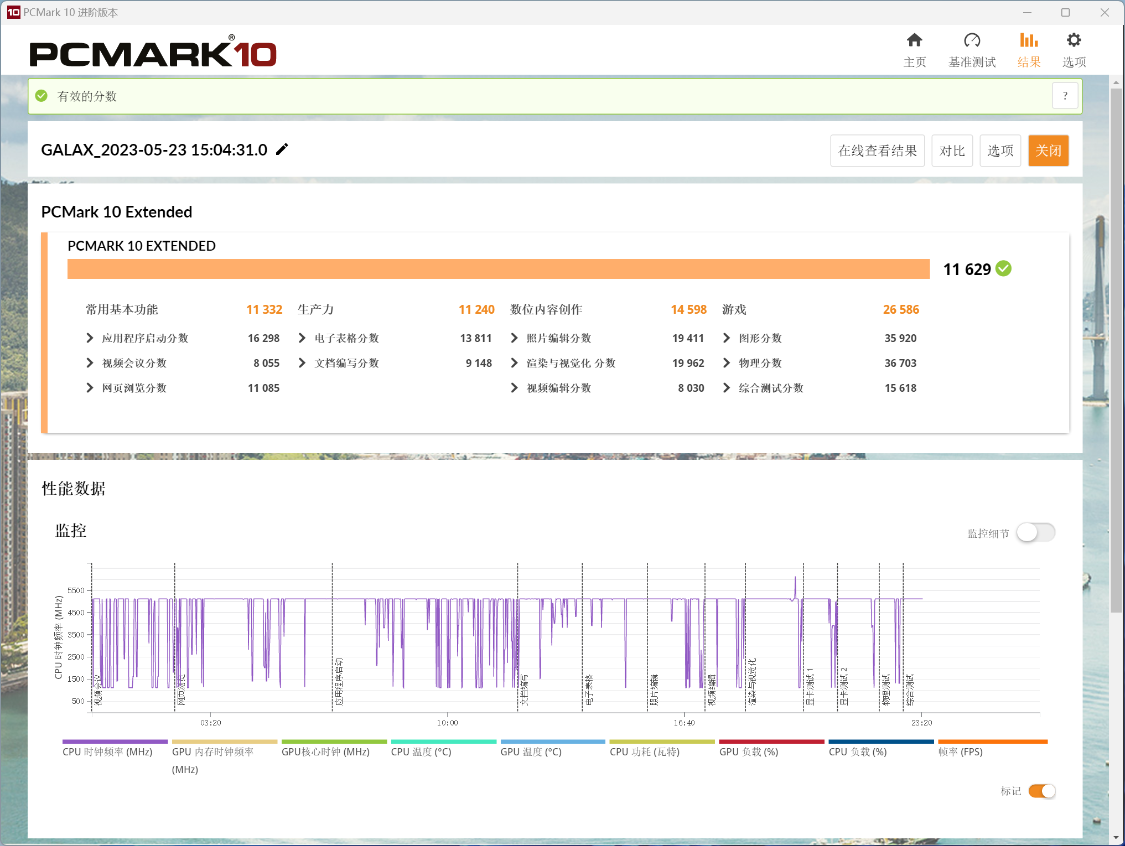The height and width of the screenshot is (846, 1125).
Task: Expand 电子表格分数 row
Action: pos(302,338)
